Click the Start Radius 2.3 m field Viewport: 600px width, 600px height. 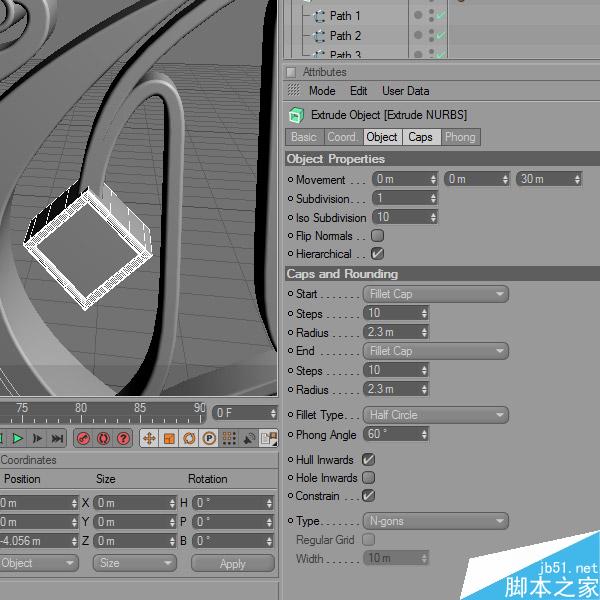tap(396, 332)
